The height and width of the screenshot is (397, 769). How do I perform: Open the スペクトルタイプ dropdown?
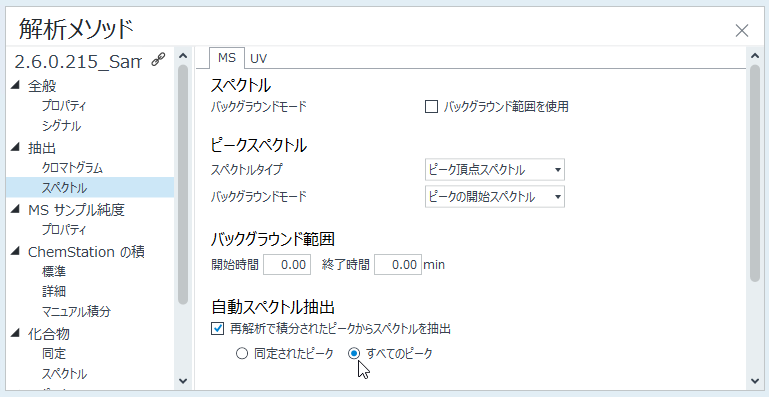[494, 170]
